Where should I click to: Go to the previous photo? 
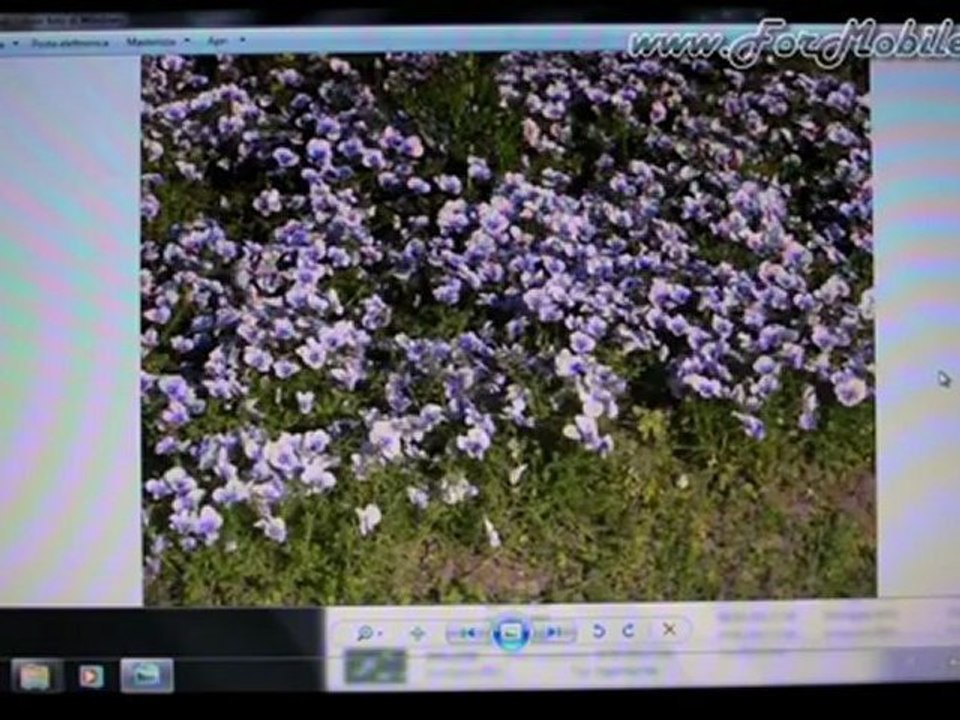(x=468, y=632)
